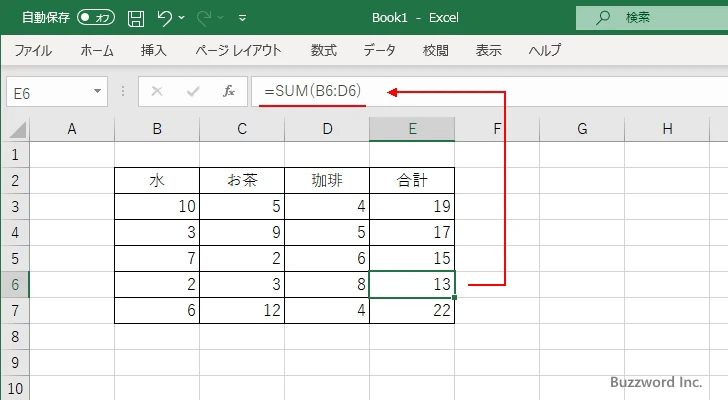
Task: Select active cell E6 containing 13
Action: pos(412,284)
